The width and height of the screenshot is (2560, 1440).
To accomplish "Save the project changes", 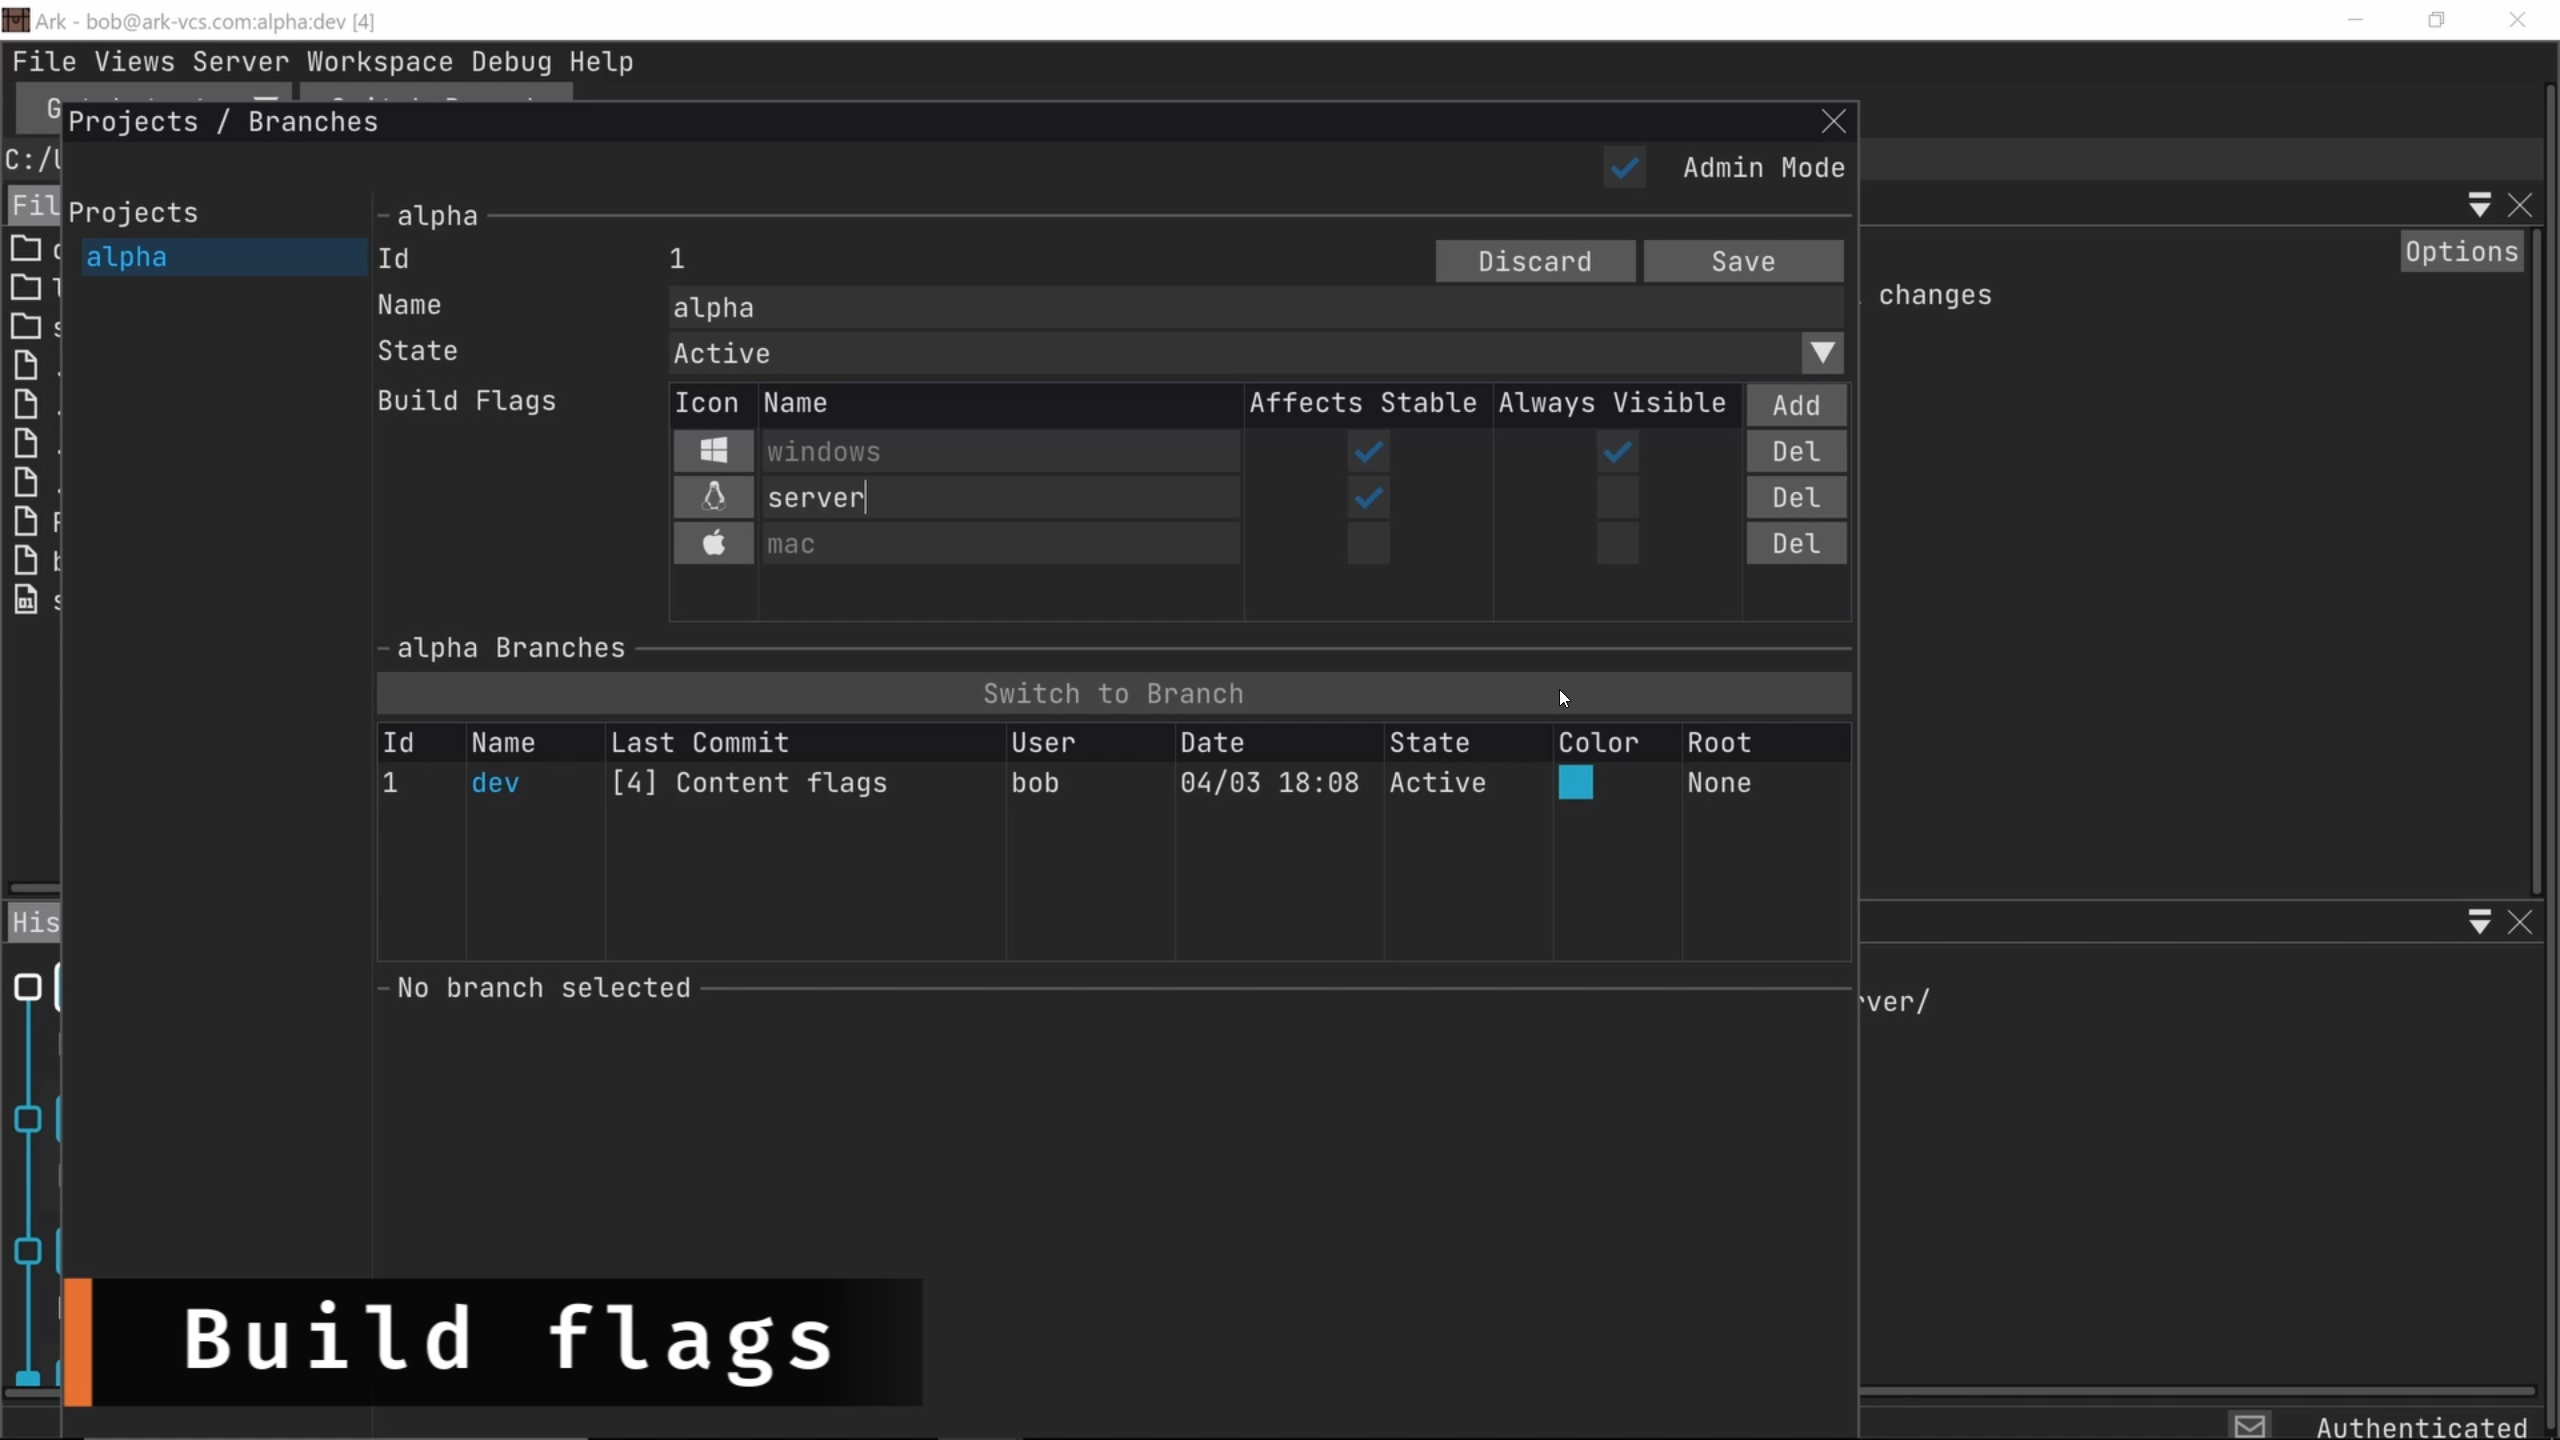I will (1743, 262).
